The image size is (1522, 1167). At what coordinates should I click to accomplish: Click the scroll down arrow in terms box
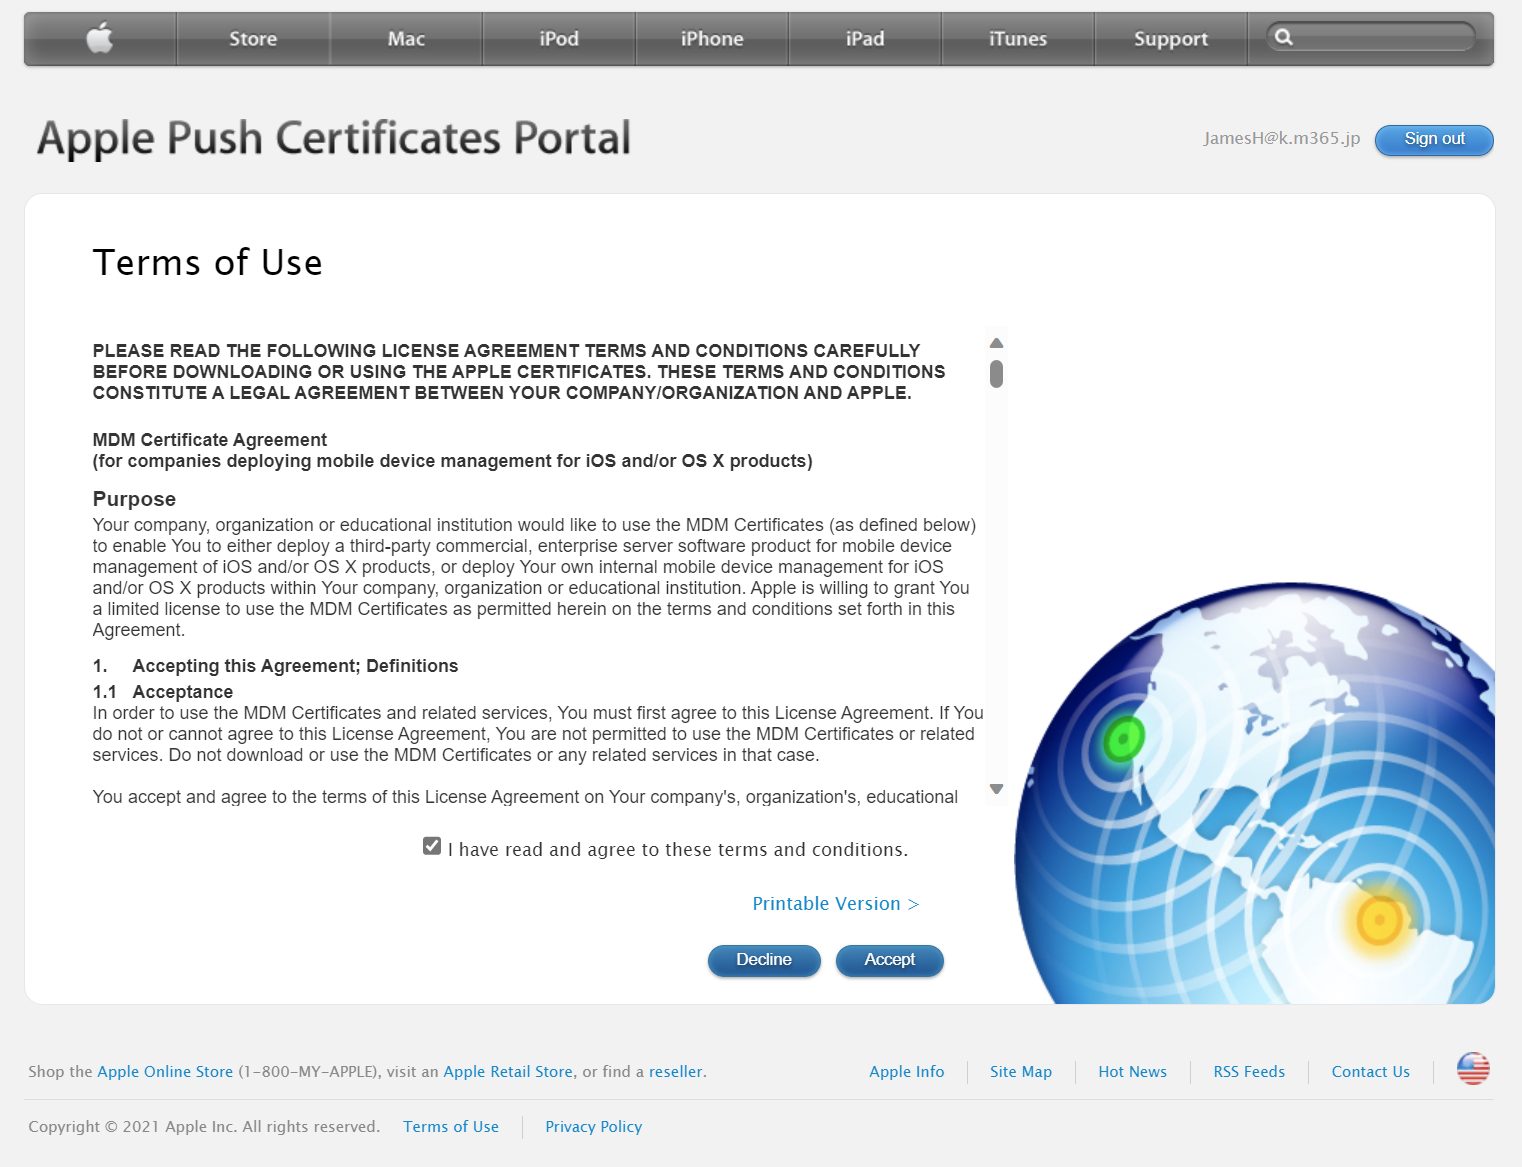click(x=996, y=789)
